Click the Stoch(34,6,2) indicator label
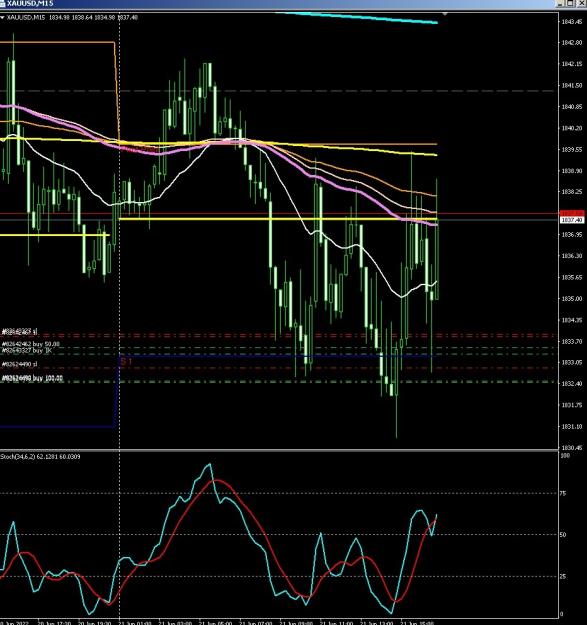This screenshot has width=587, height=625. pos(40,456)
